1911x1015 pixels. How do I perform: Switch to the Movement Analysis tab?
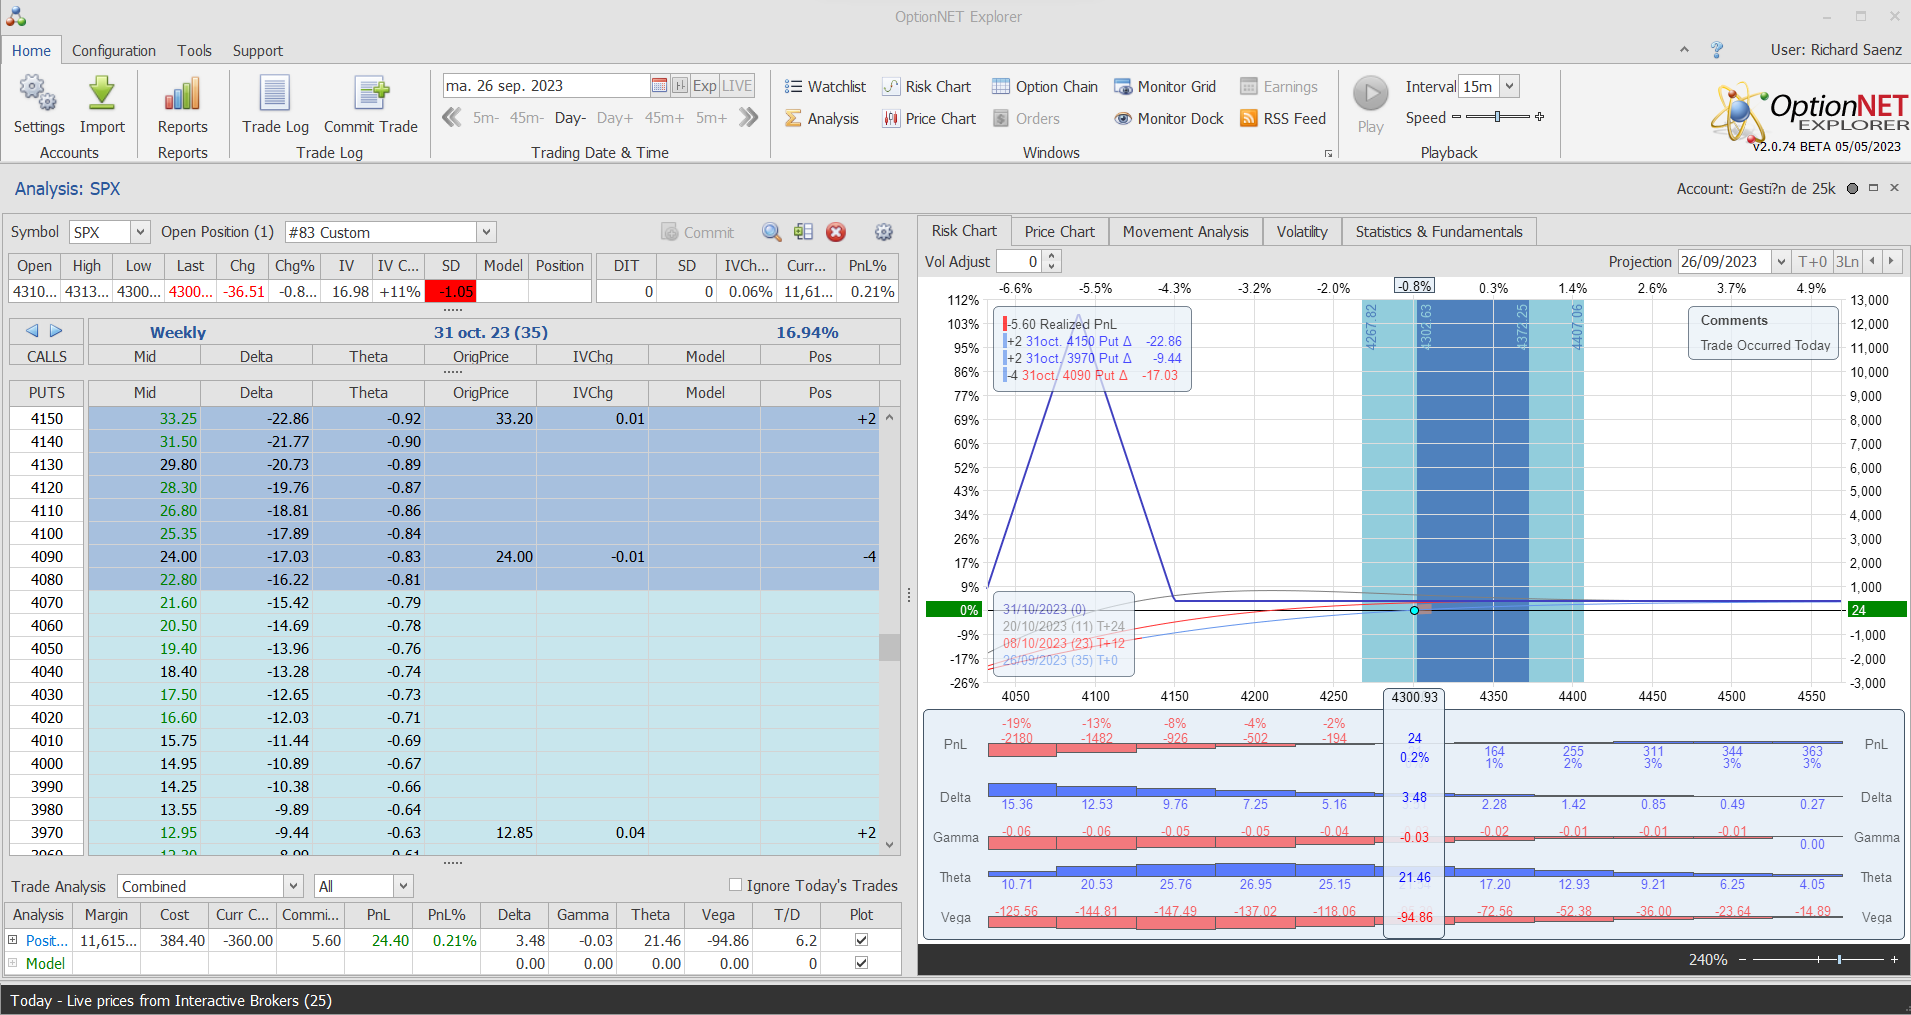[1185, 232]
